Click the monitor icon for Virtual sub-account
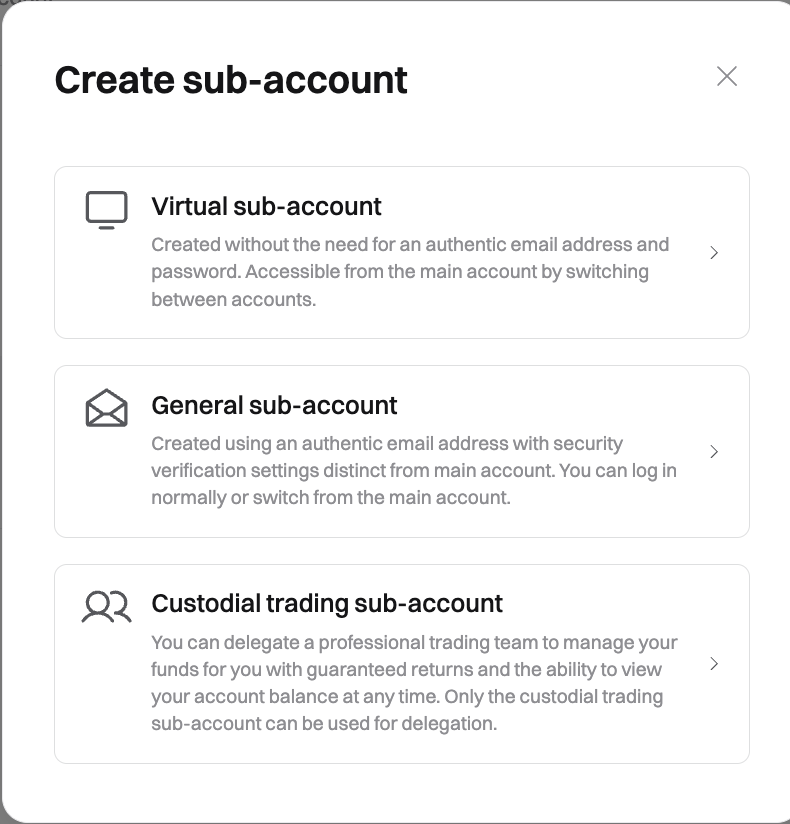This screenshot has height=824, width=790. pyautogui.click(x=107, y=210)
